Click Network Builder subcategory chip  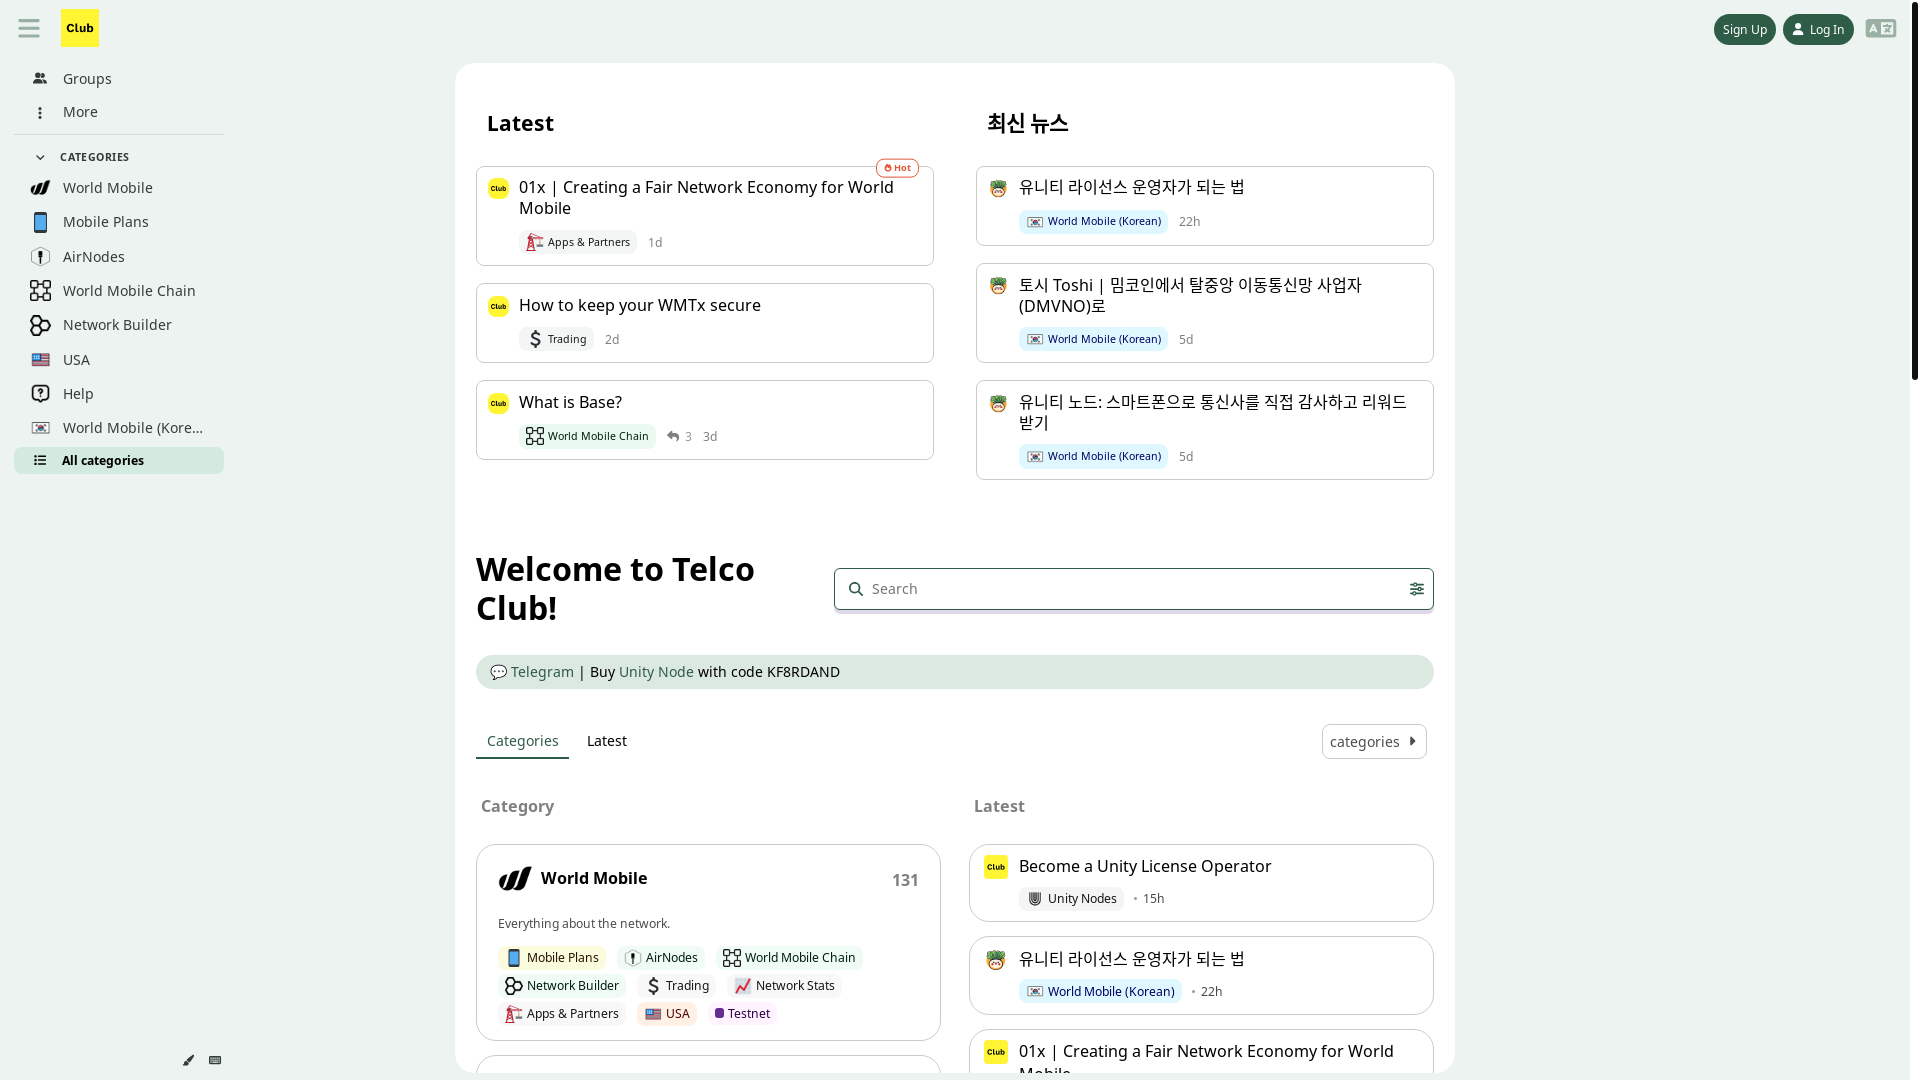(562, 986)
